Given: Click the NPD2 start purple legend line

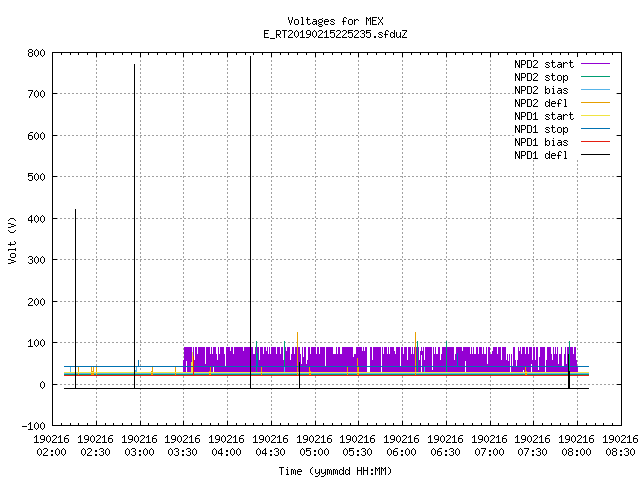Looking at the screenshot, I should click(x=595, y=64).
